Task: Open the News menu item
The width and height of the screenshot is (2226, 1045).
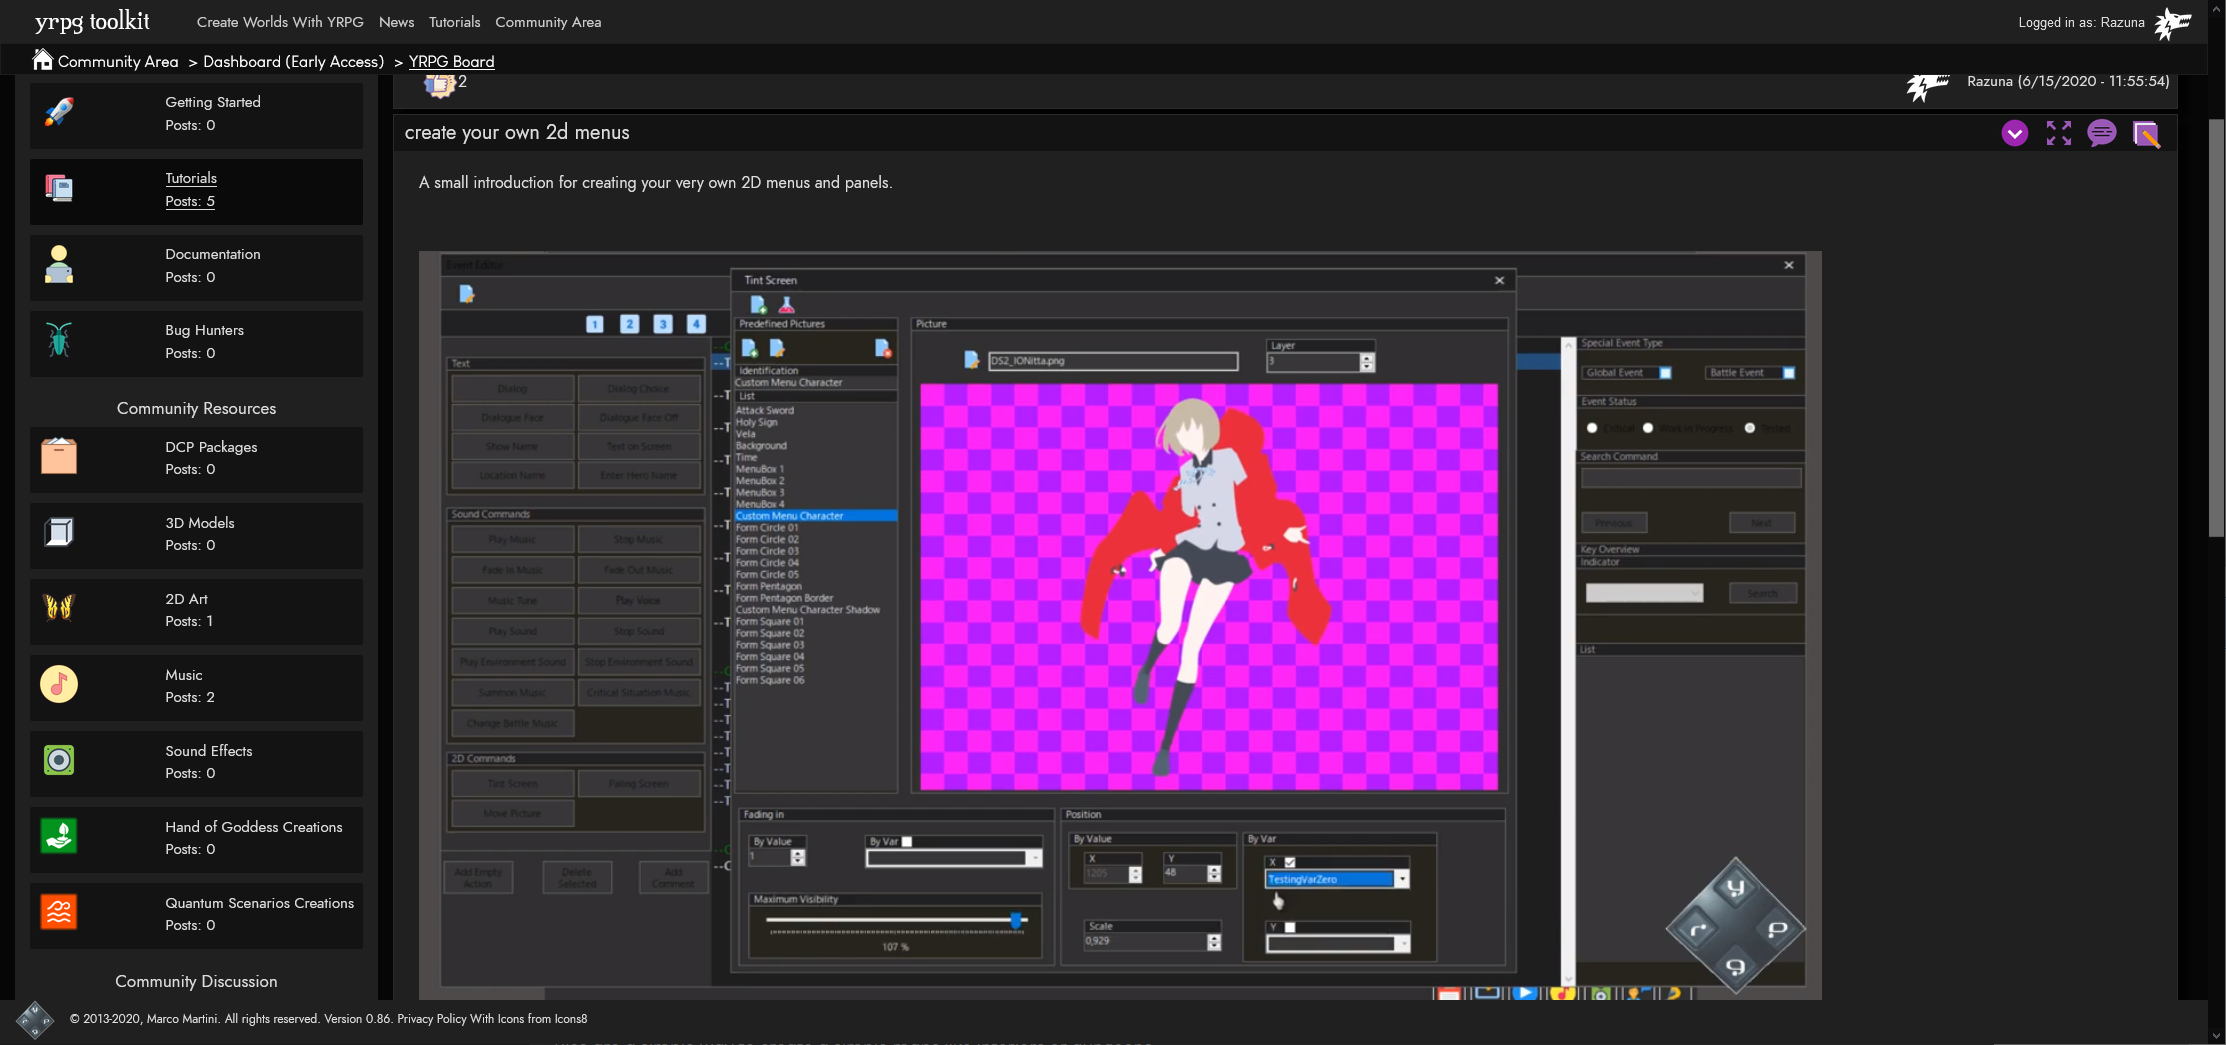Action: pos(396,22)
